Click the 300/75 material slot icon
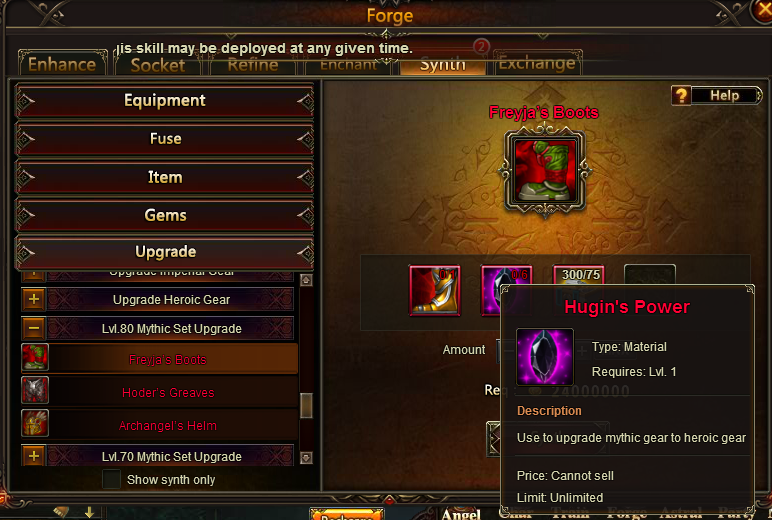The image size is (772, 520). pyautogui.click(x=579, y=275)
